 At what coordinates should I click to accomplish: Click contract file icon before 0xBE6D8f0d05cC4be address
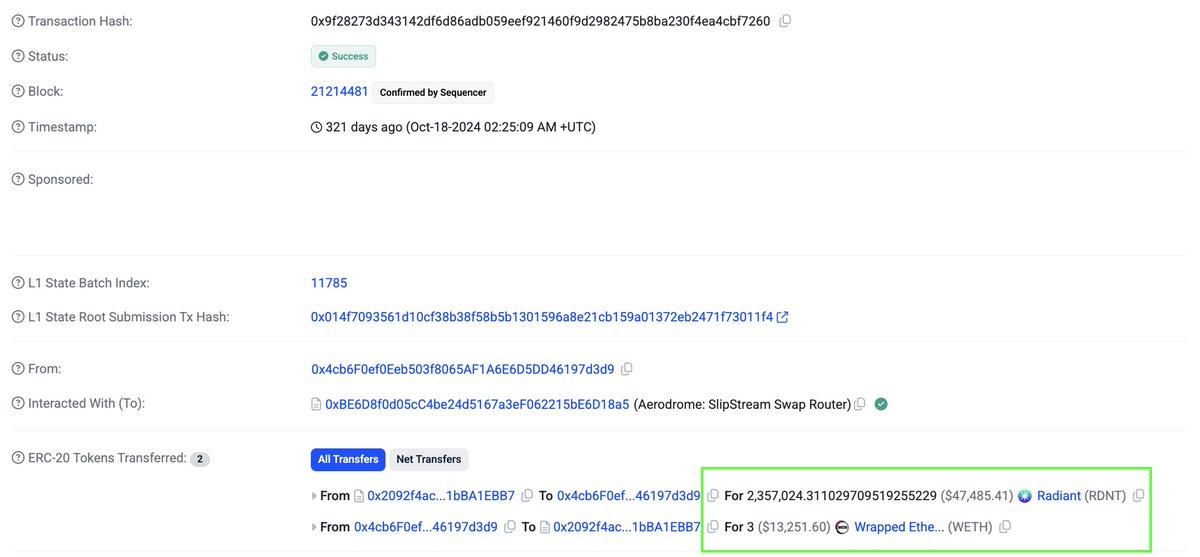click(316, 405)
